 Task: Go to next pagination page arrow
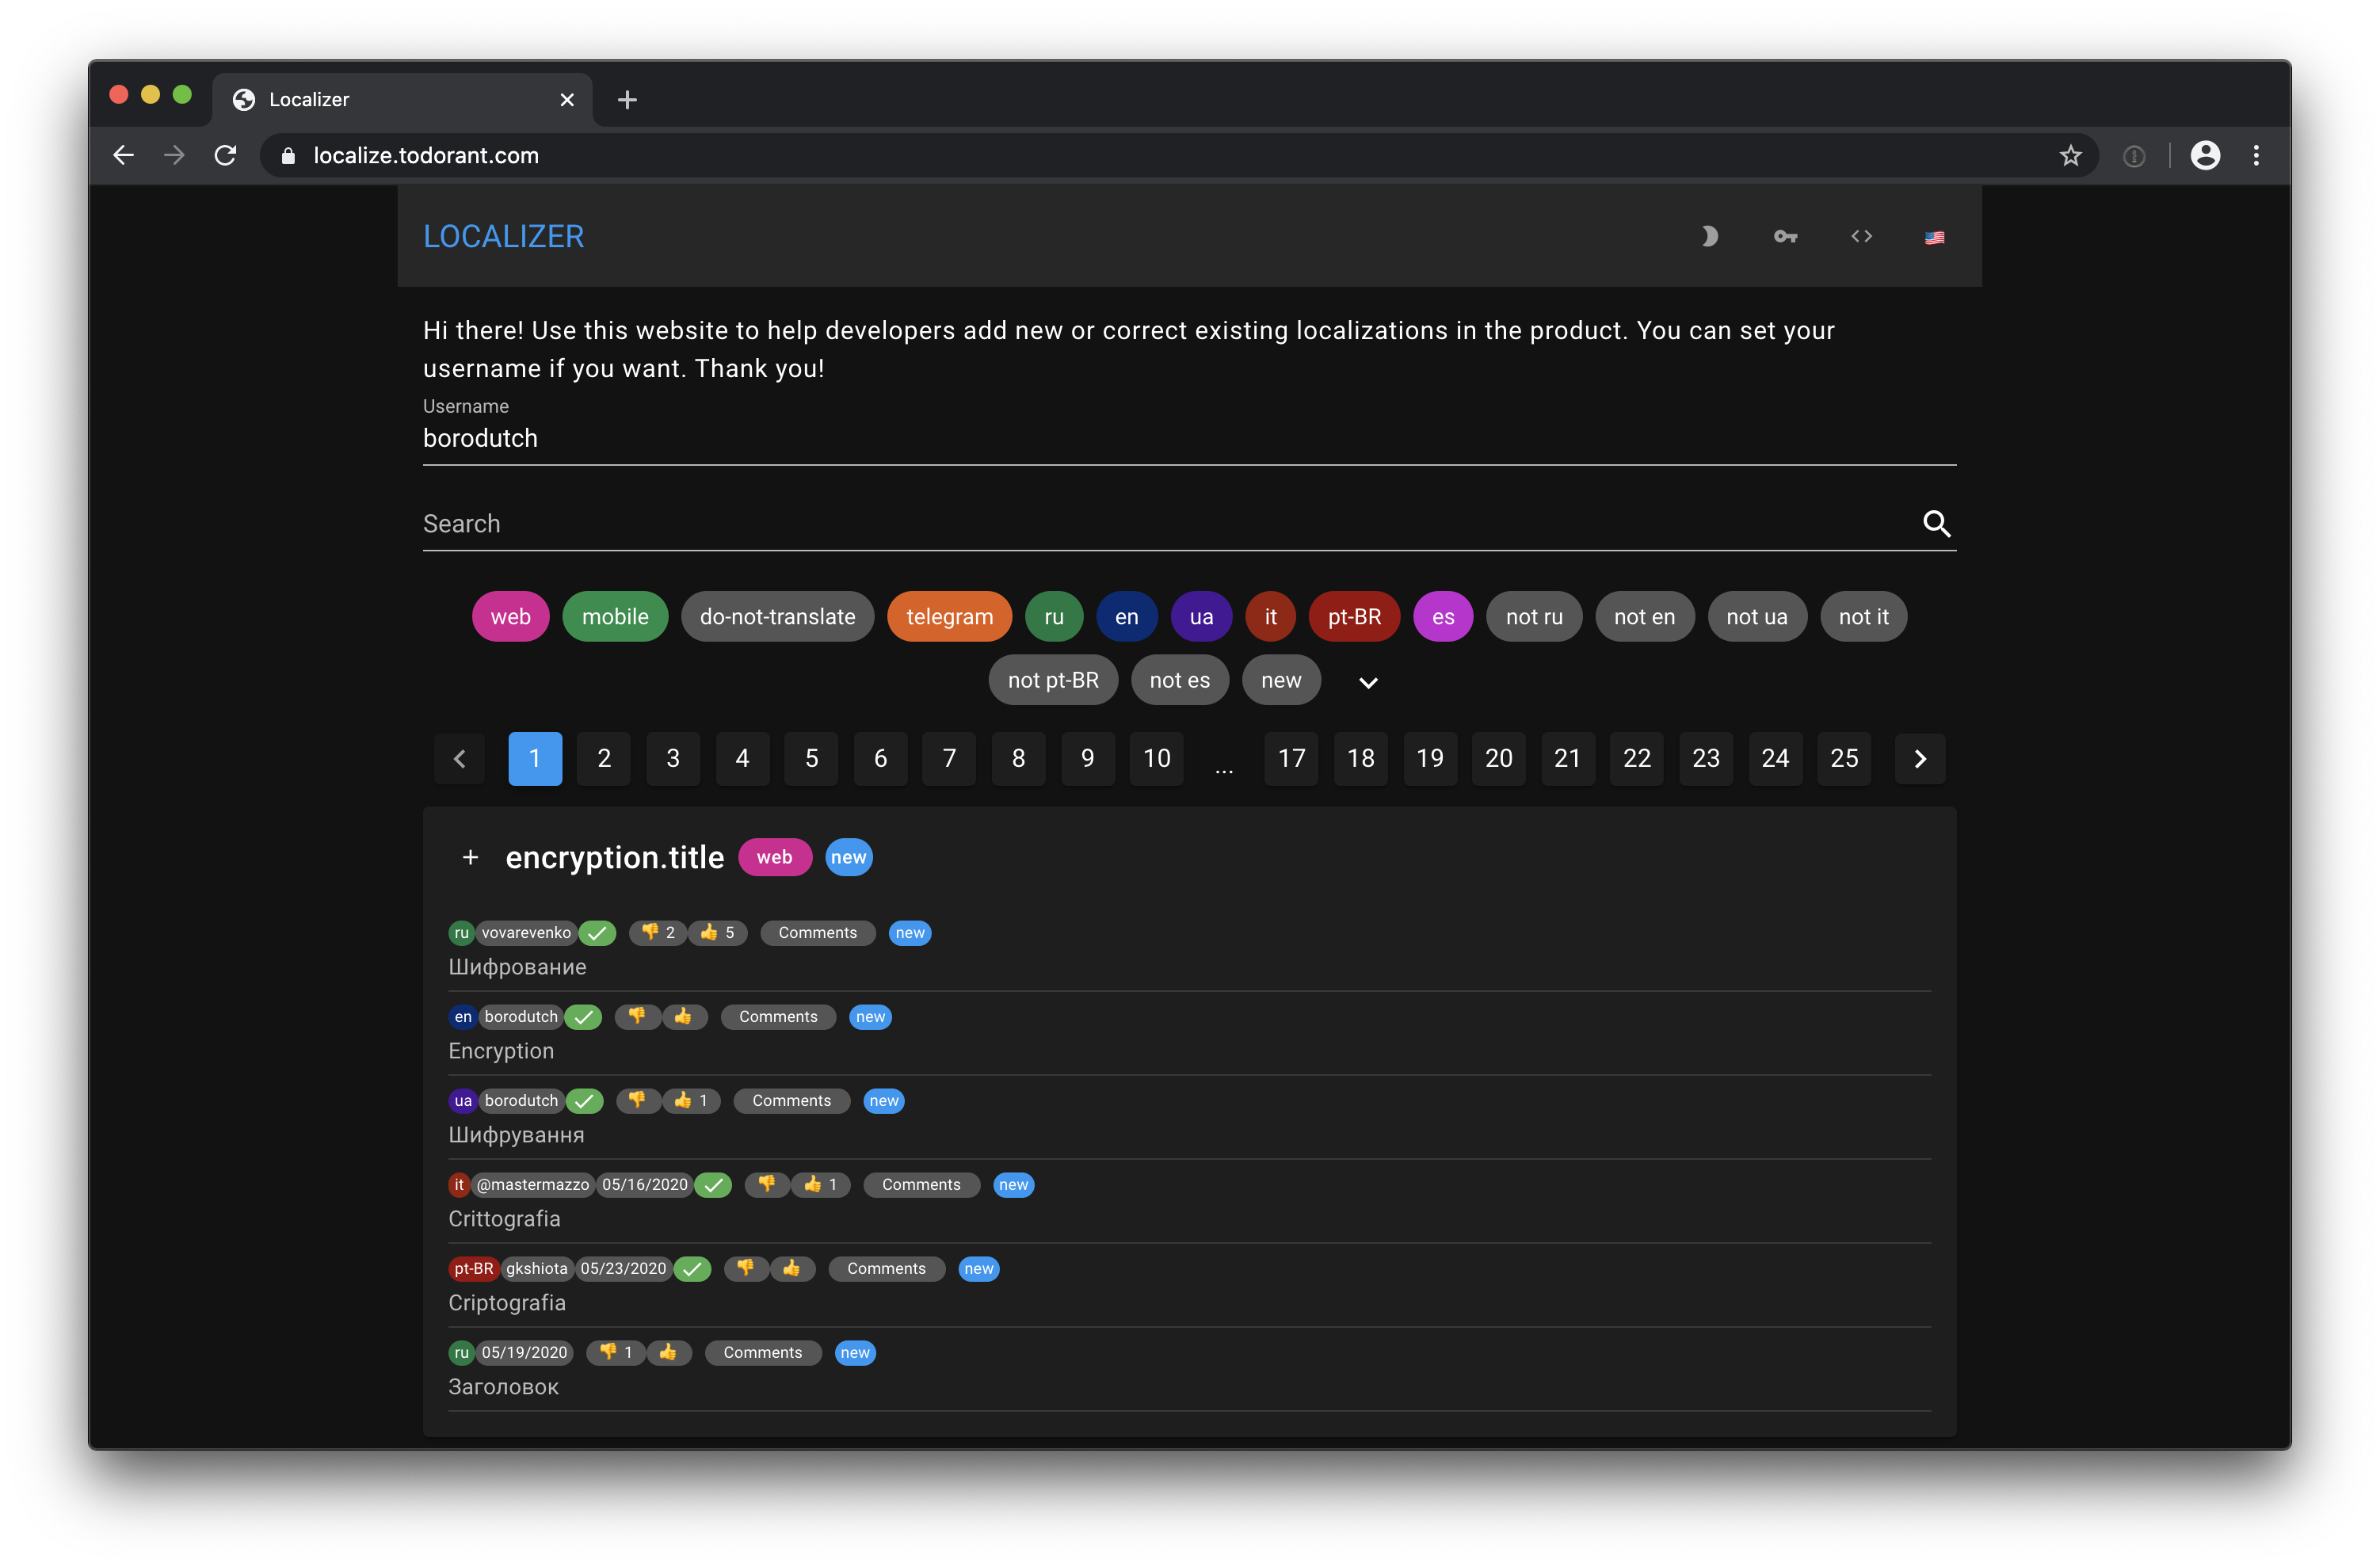(1919, 758)
